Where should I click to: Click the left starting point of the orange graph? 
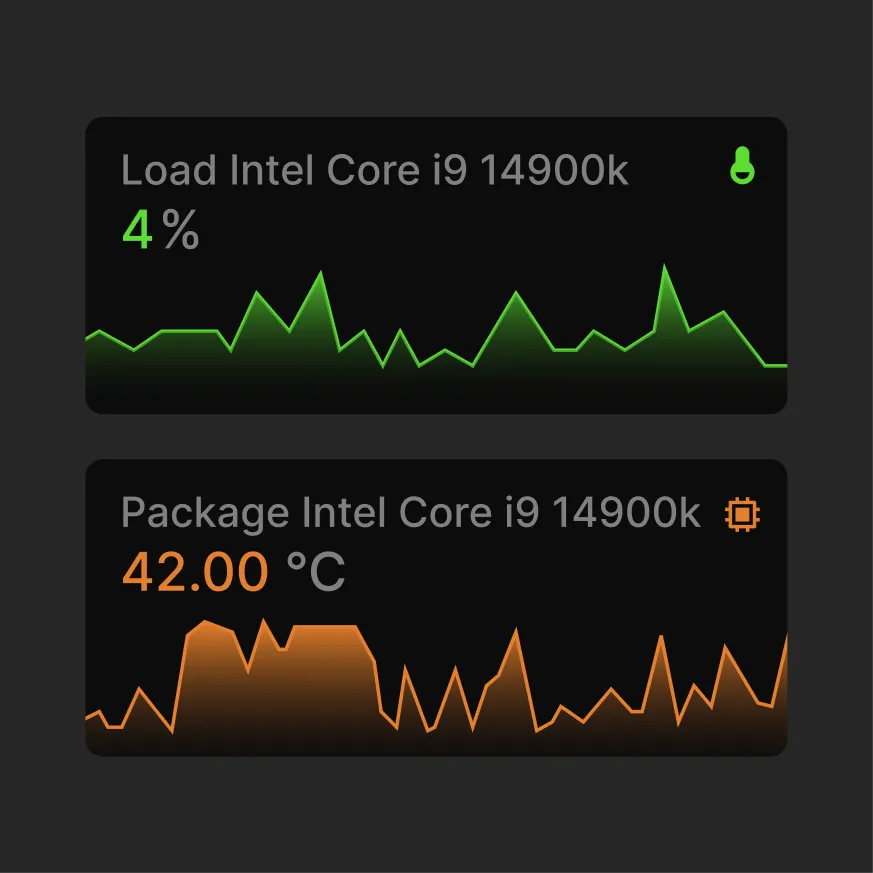click(x=88, y=718)
